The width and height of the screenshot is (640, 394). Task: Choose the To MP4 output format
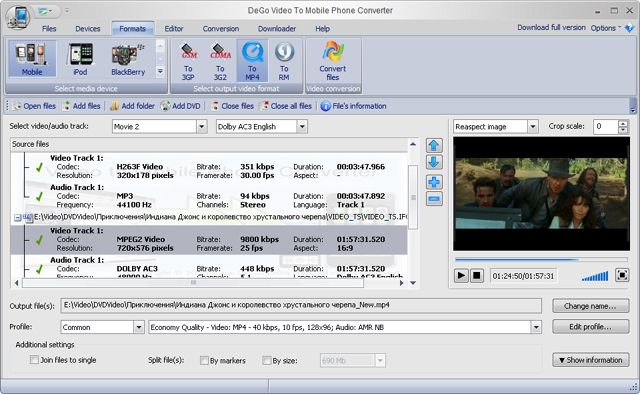click(252, 61)
